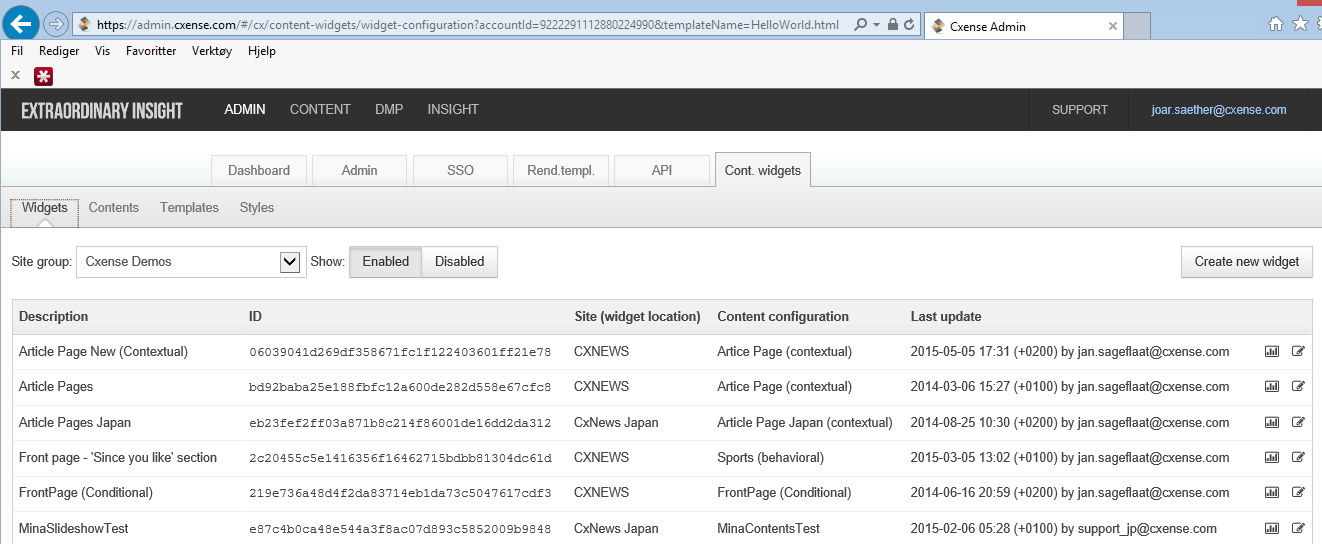Open statistics icon for Article Page New (Contextual) row
Image resolution: width=1322 pixels, height=544 pixels.
point(1272,352)
